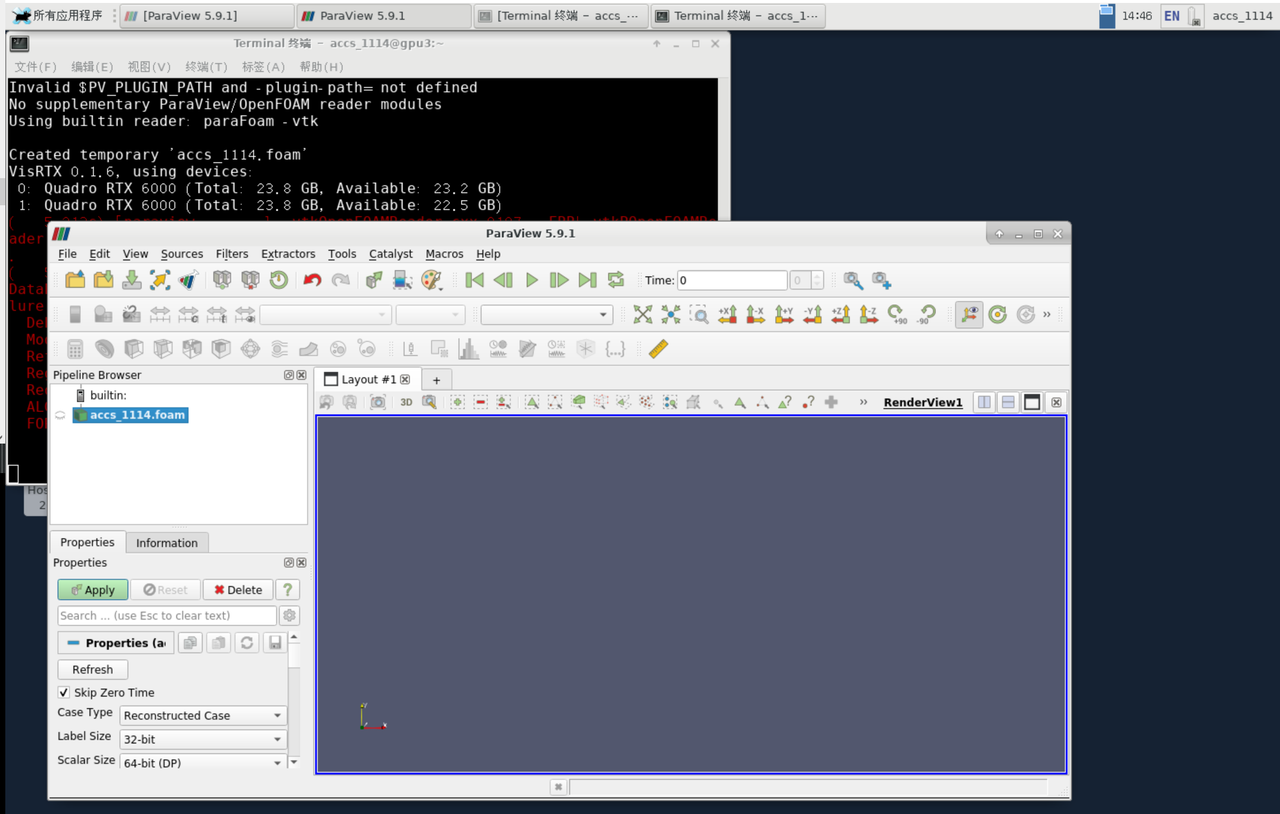Image resolution: width=1280 pixels, height=814 pixels.
Task: Open the Case Type dropdown
Action: [203, 716]
